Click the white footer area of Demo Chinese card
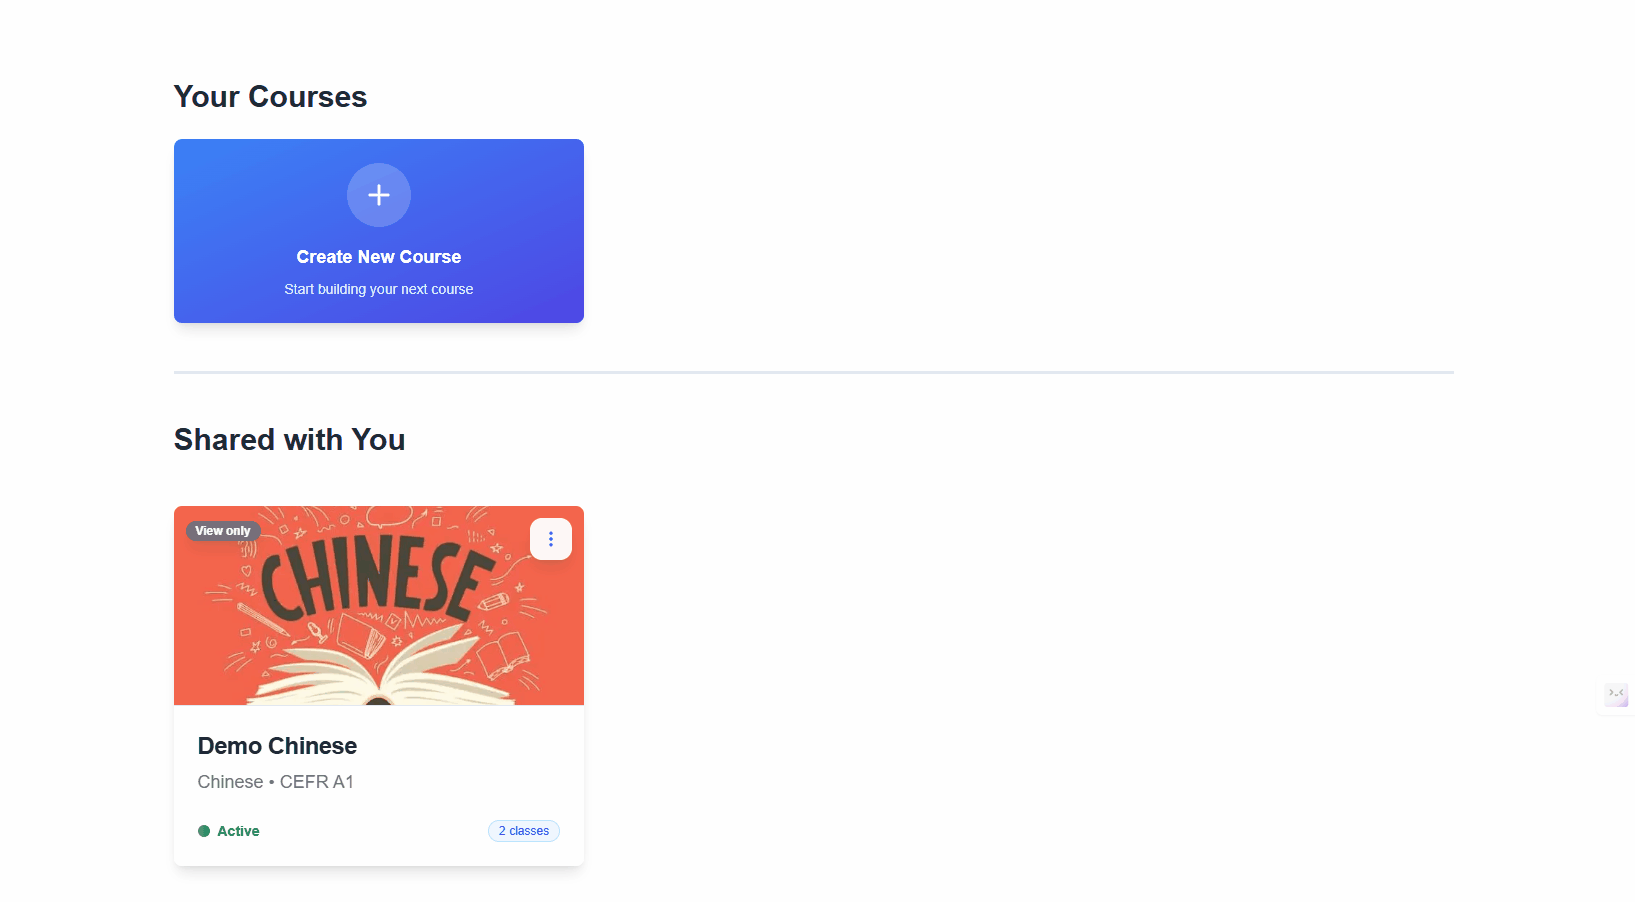Image resolution: width=1635 pixels, height=902 pixels. [379, 785]
